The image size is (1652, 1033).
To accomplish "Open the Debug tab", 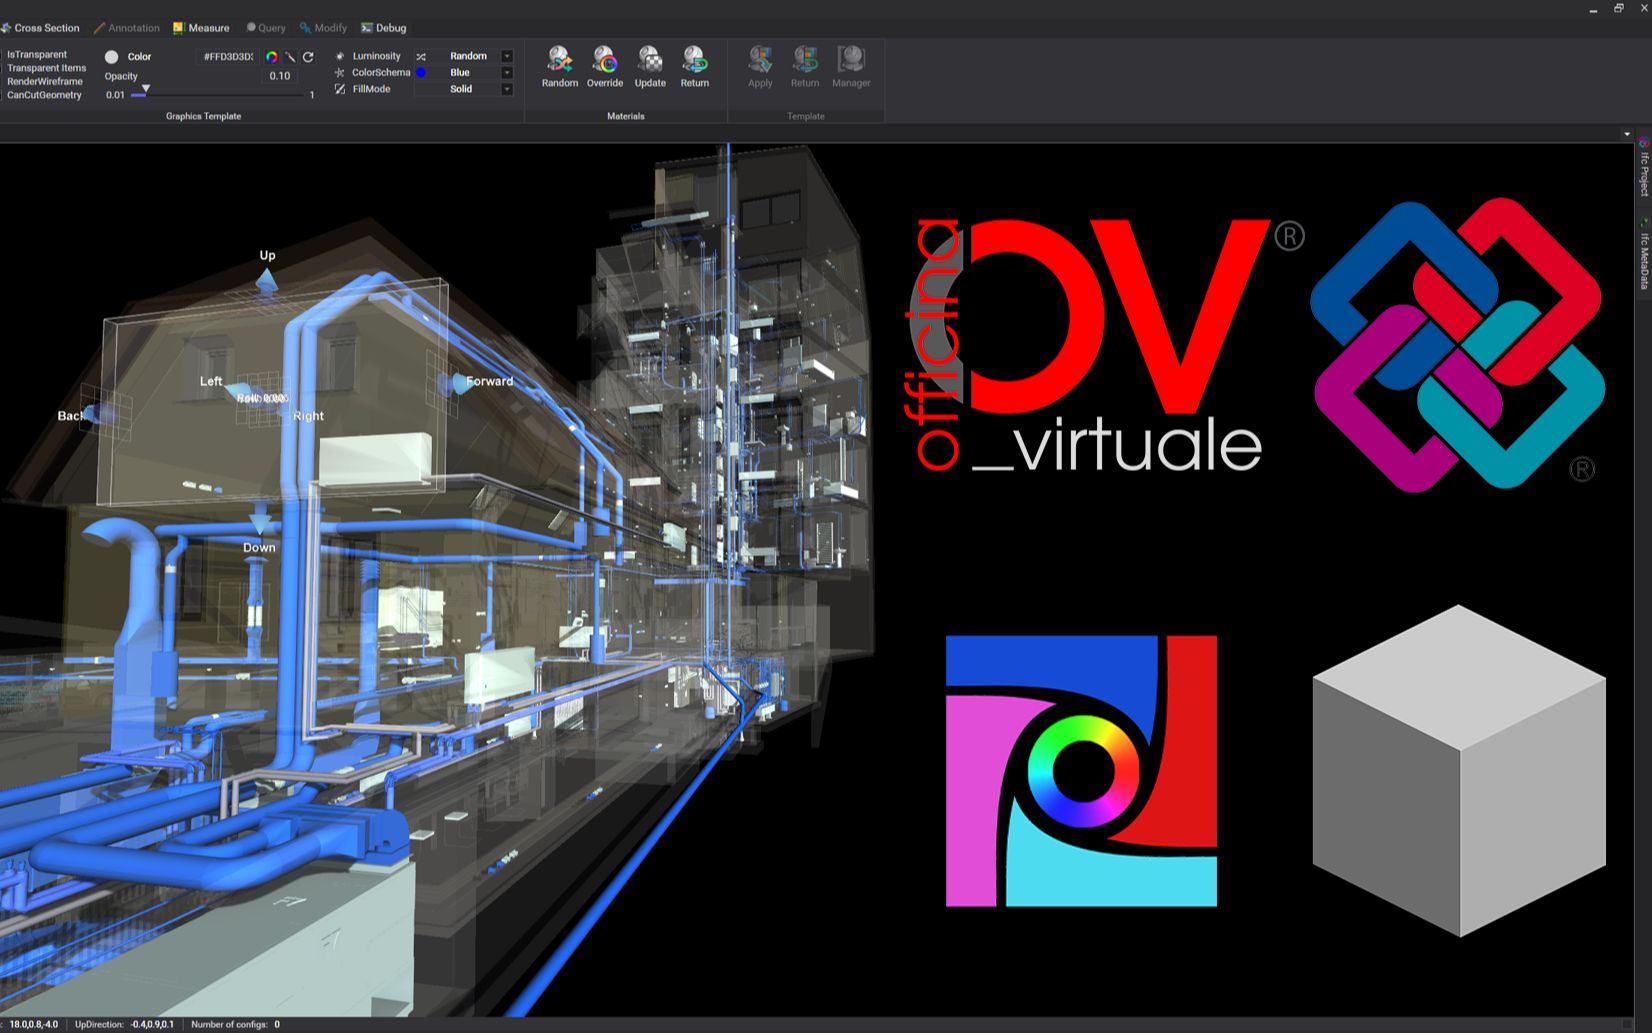I will click(x=384, y=28).
